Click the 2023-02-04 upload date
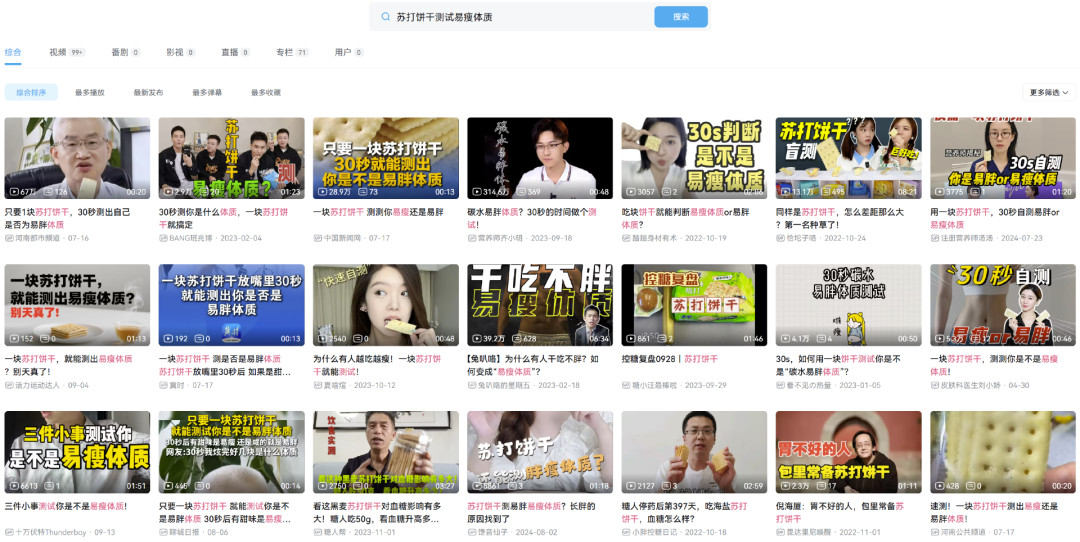1080x542 pixels. [x=243, y=238]
